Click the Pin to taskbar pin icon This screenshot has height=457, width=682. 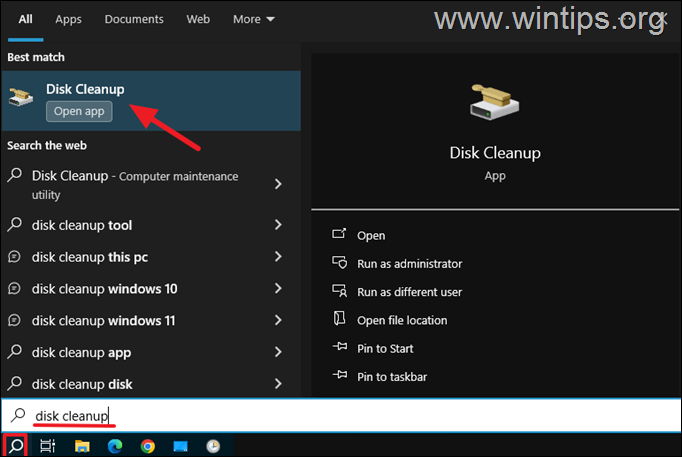[340, 374]
